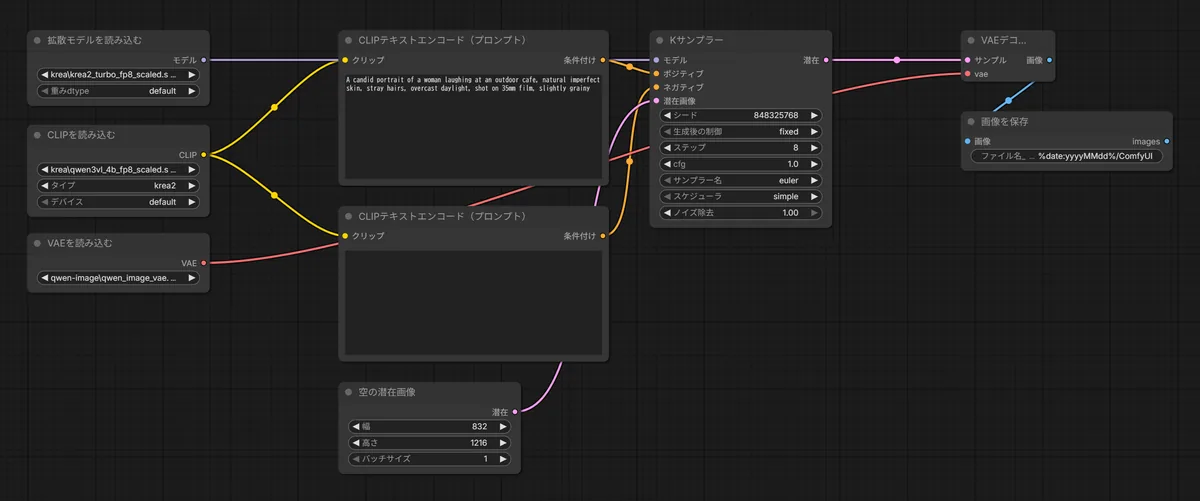Open the qwen3vl_4b_fp8_scaled CLIP file dropdown
This screenshot has height=501, width=1200.
pyautogui.click(x=118, y=170)
